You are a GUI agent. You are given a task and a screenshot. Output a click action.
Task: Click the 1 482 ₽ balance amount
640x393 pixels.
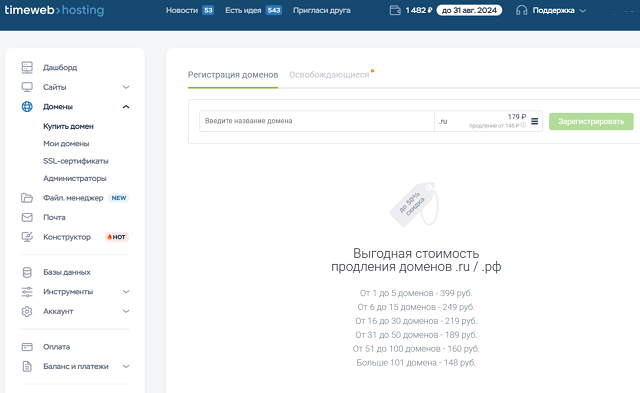click(x=419, y=10)
